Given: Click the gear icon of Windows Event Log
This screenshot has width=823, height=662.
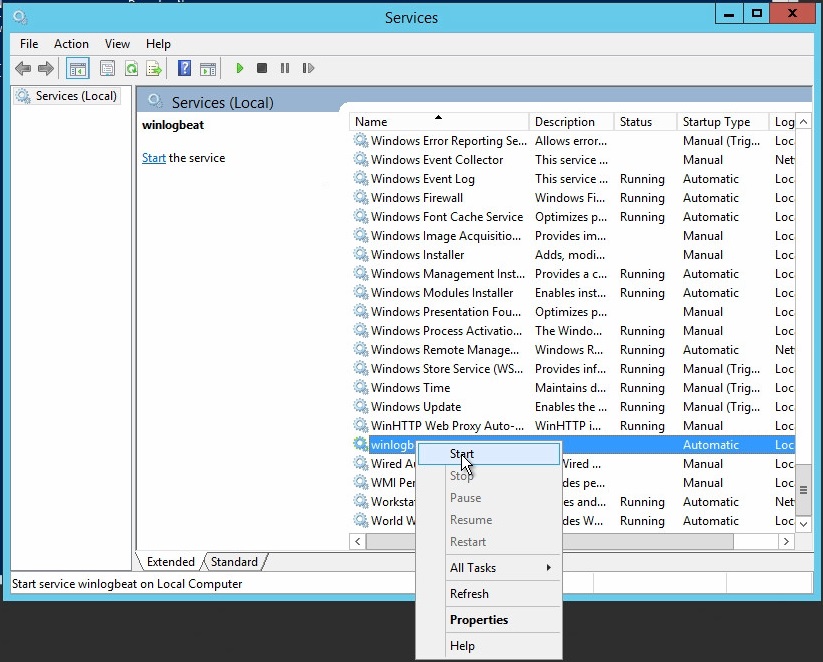Looking at the screenshot, I should (361, 178).
